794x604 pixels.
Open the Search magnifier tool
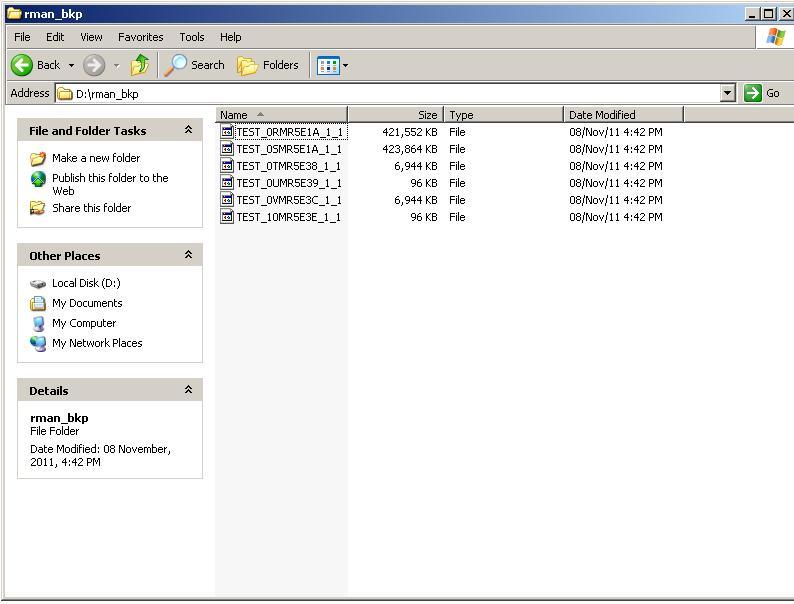(176, 65)
